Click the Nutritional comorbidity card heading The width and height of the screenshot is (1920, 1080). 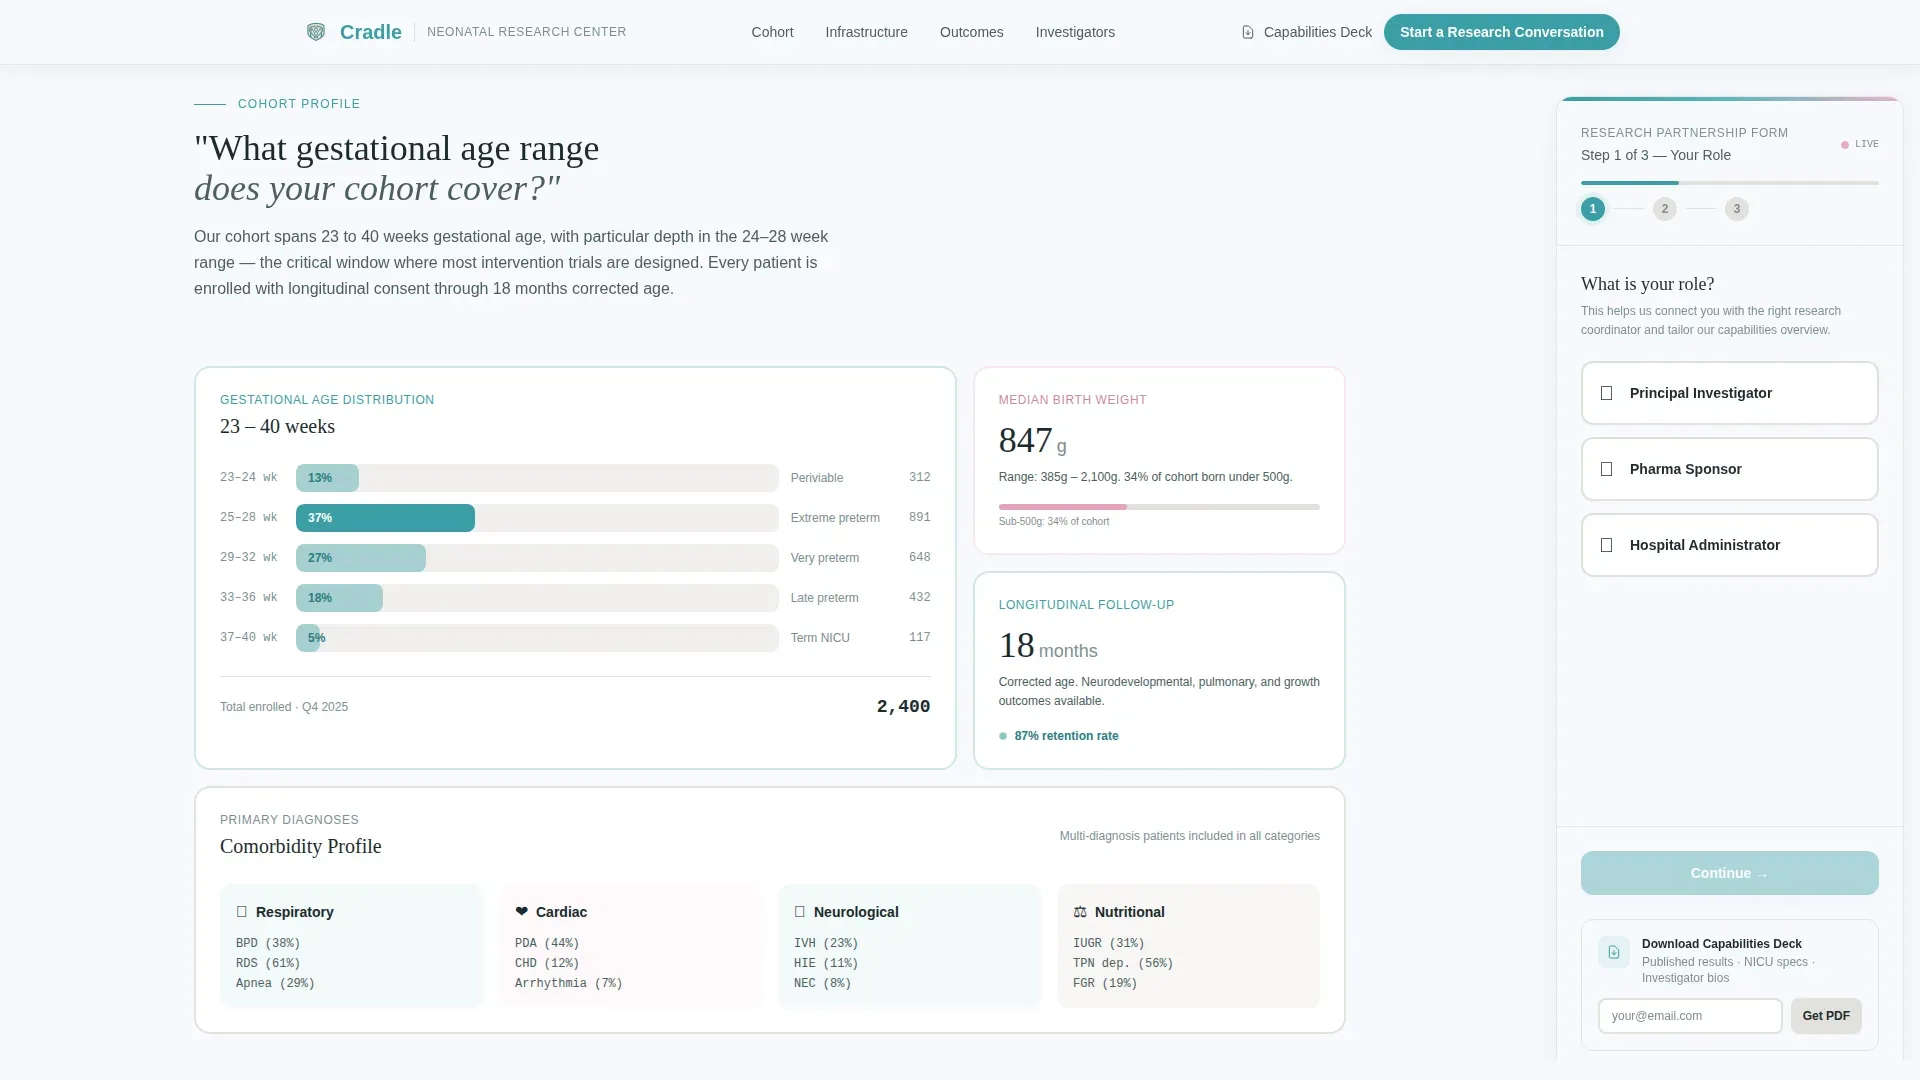(1129, 912)
